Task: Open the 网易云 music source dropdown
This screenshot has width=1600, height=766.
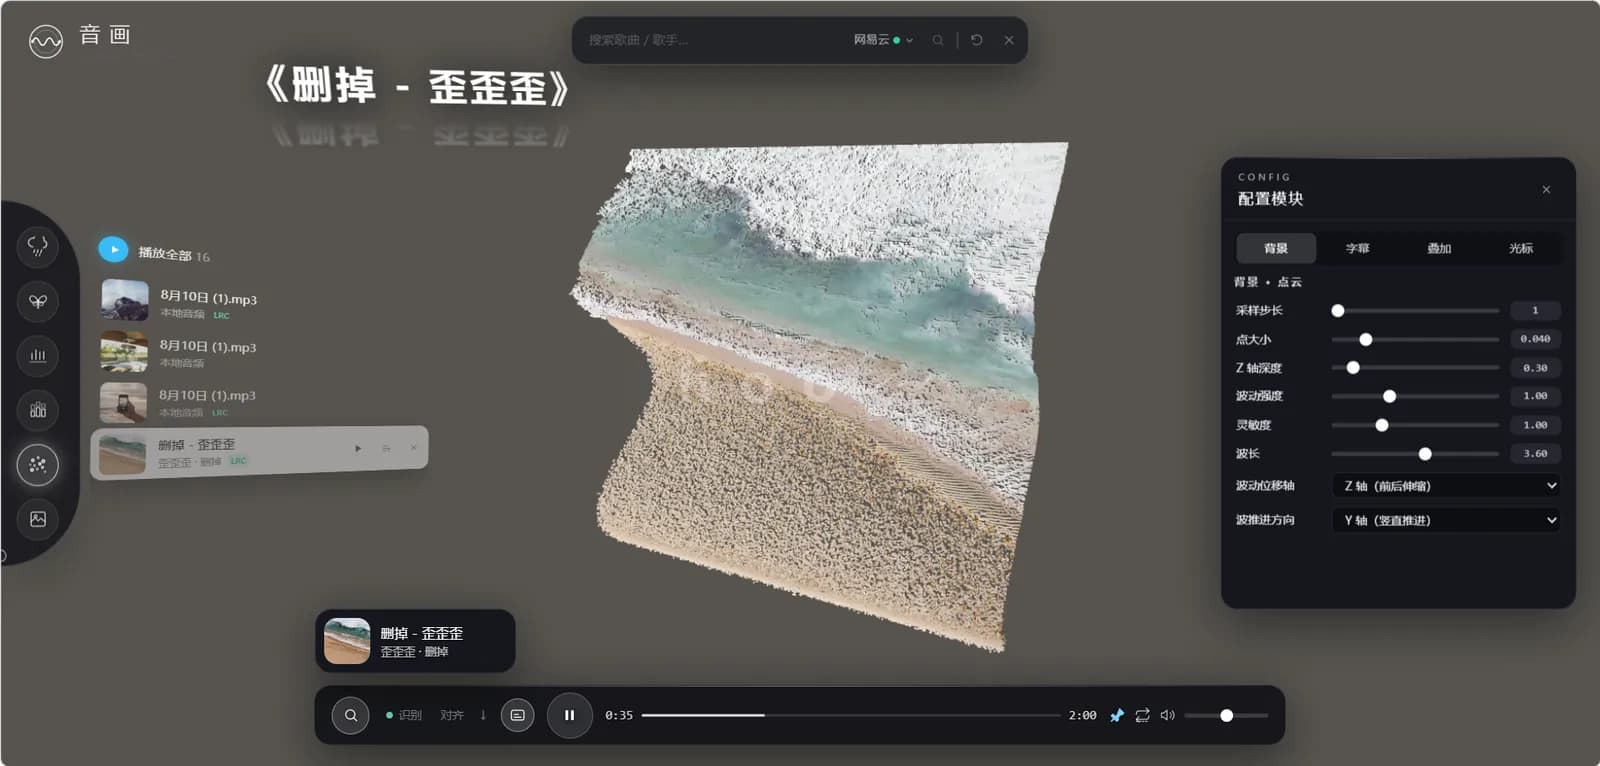Action: [883, 40]
